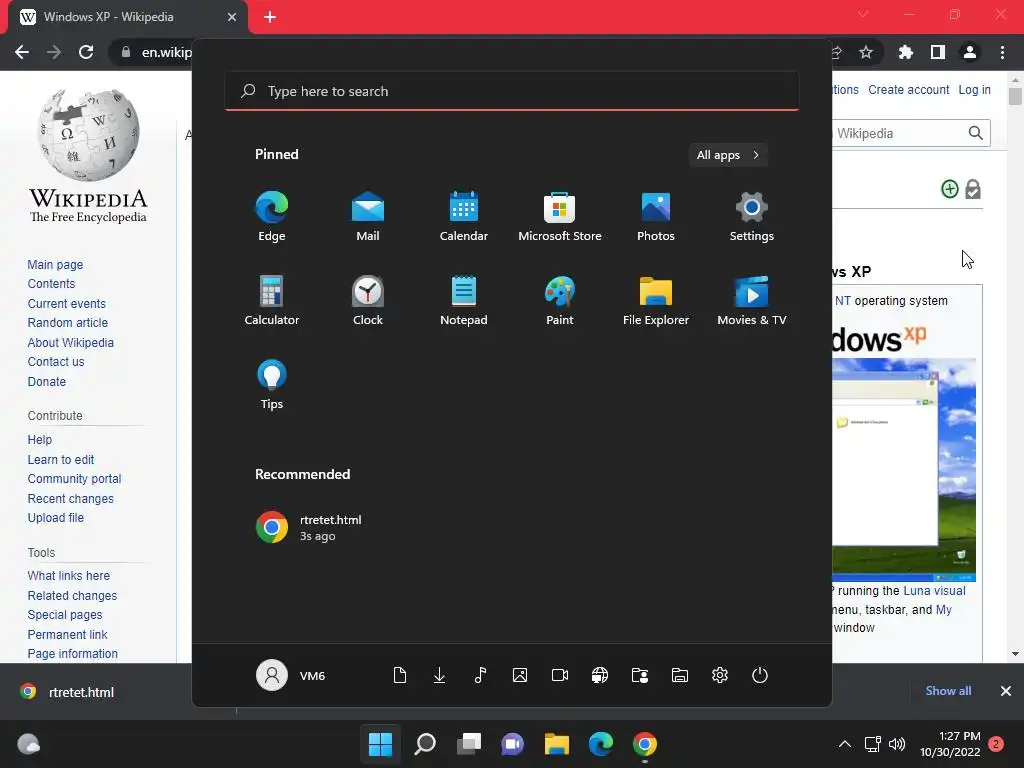Open the Calendar app

tap(464, 217)
